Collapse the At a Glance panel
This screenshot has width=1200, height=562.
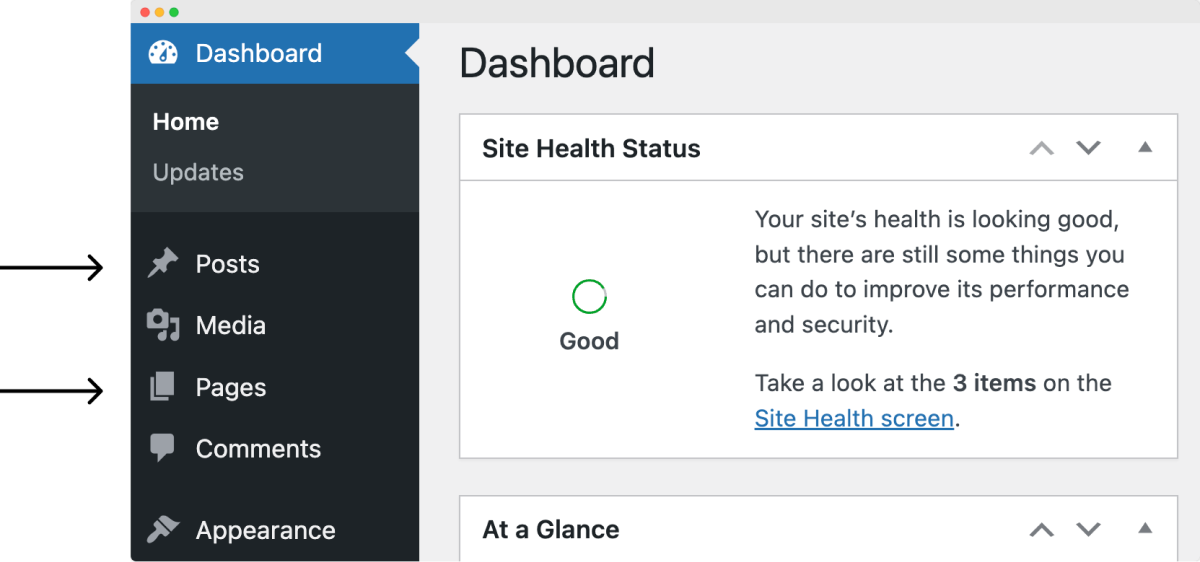[1145, 529]
